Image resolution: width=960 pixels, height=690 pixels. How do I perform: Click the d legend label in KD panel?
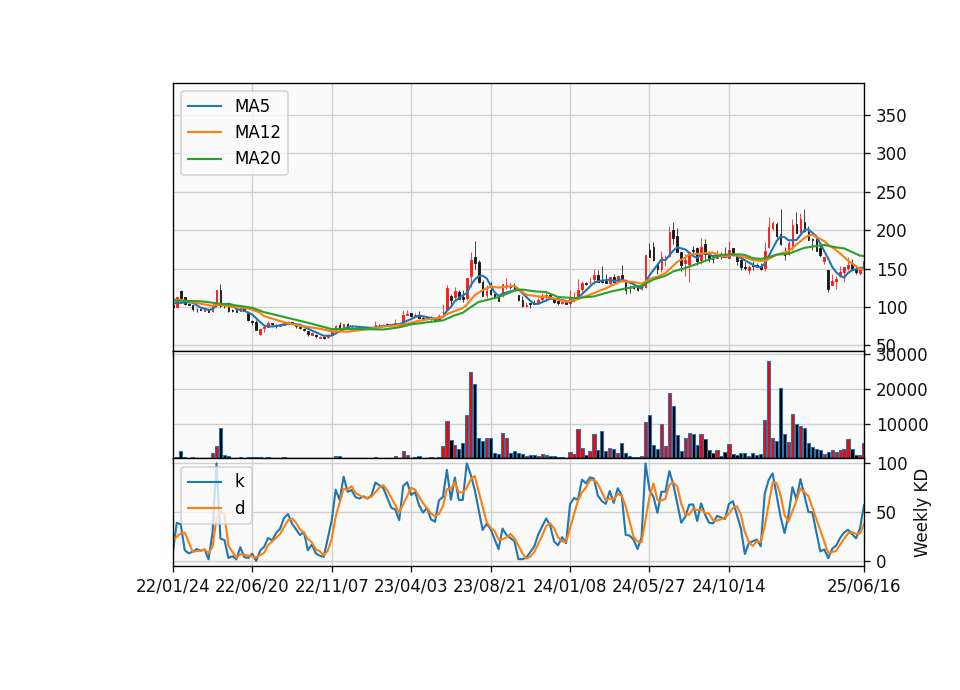pyautogui.click(x=240, y=508)
